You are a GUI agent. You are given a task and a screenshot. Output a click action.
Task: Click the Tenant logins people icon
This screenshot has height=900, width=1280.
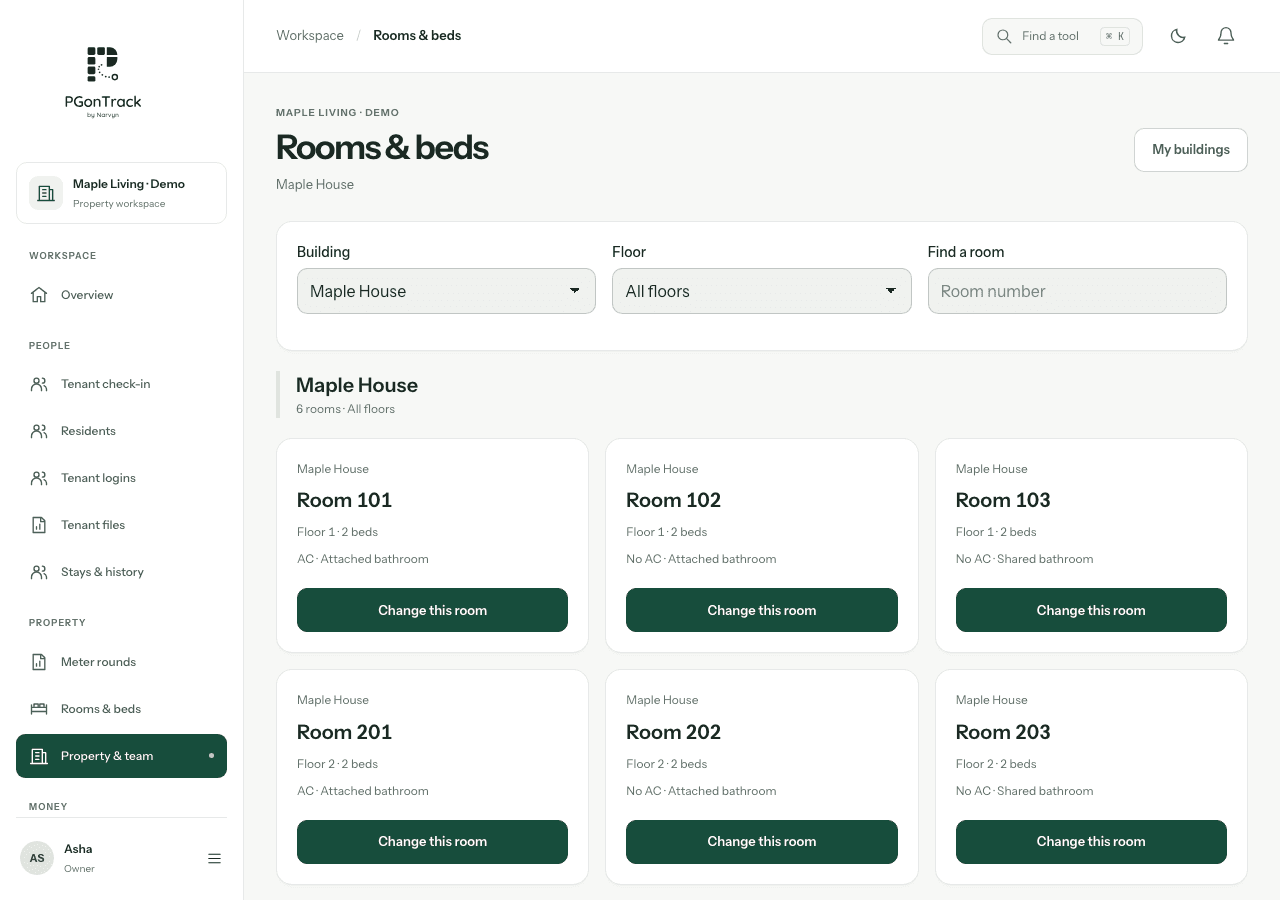coord(39,478)
